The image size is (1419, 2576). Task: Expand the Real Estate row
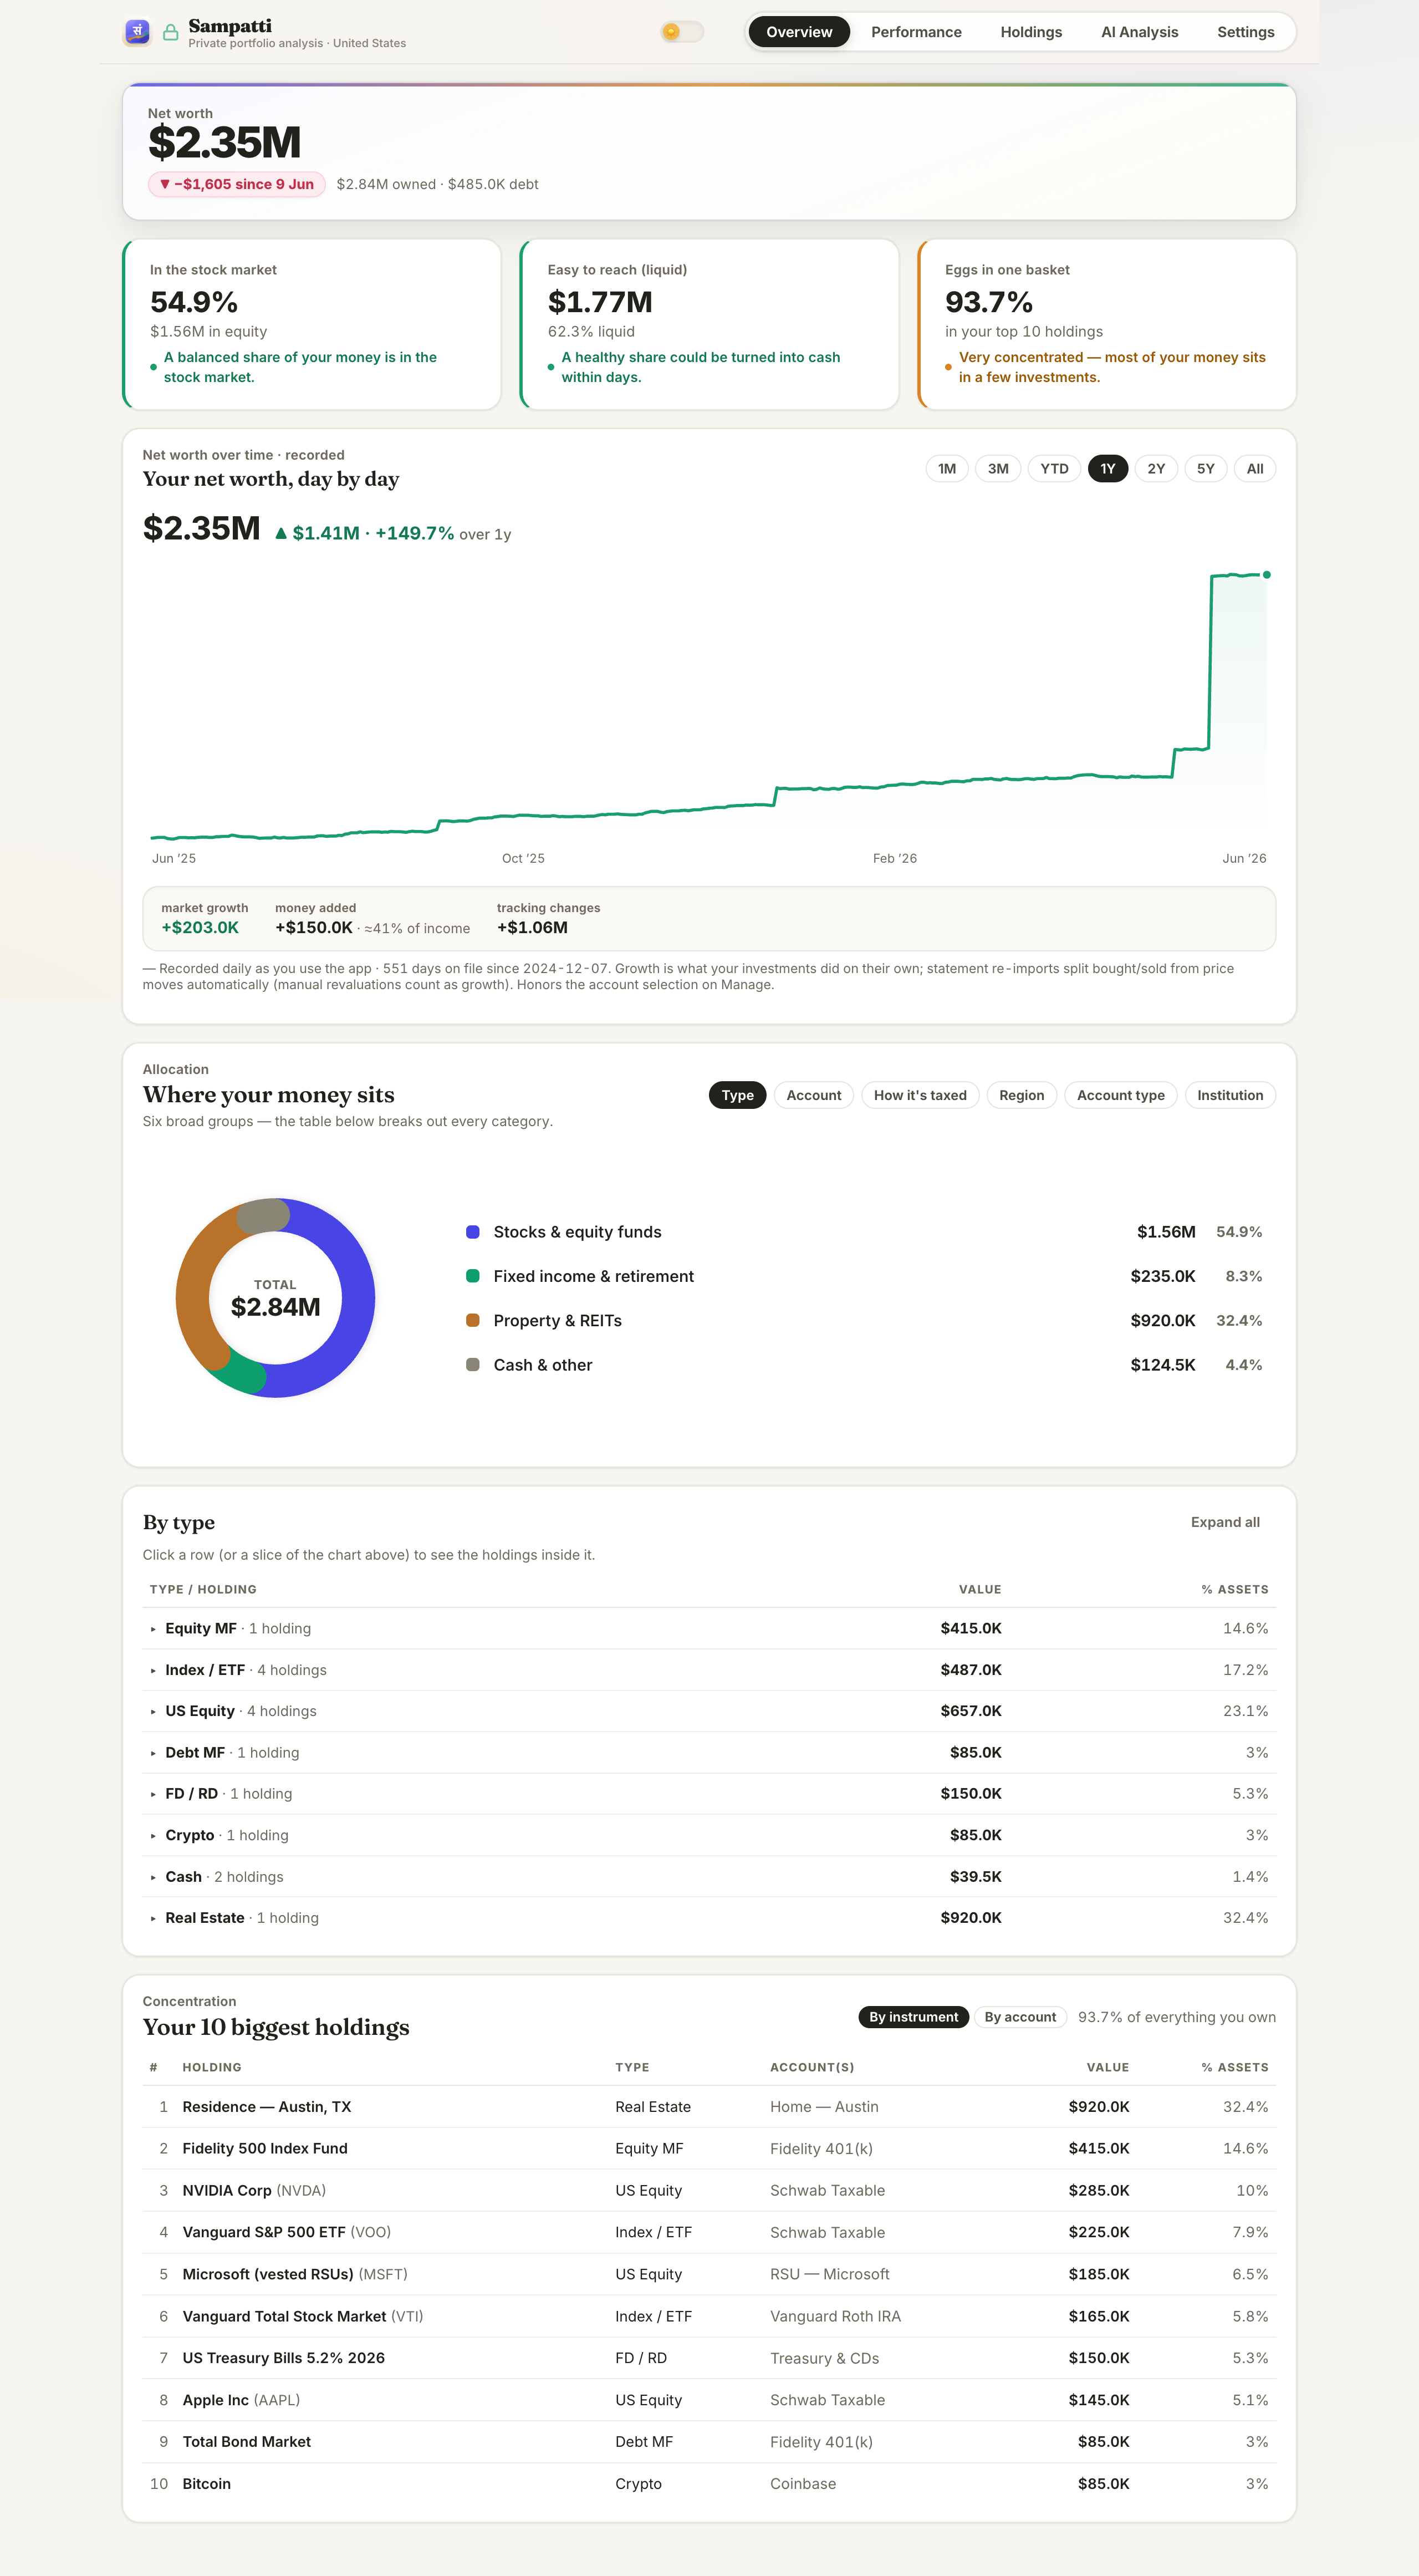coord(709,1918)
